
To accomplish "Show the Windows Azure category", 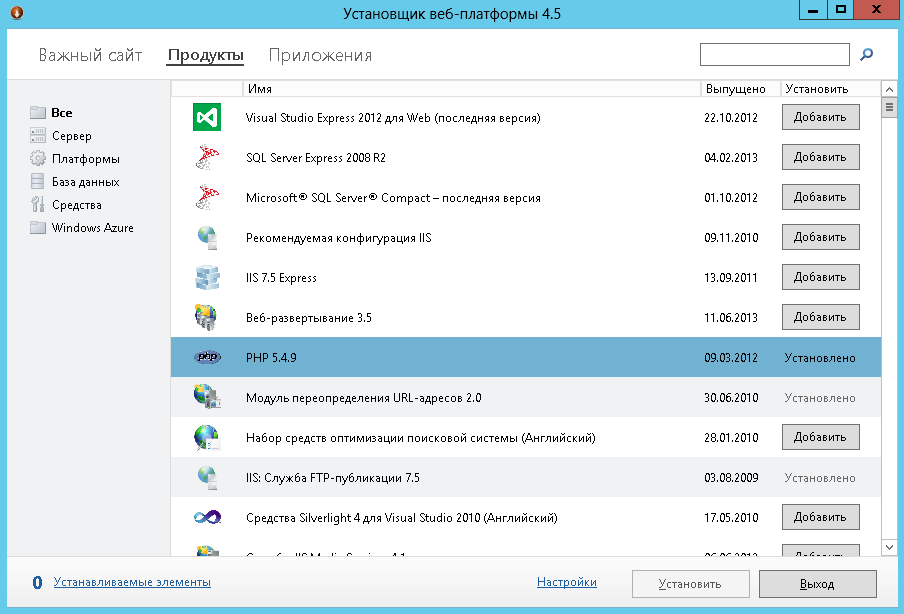I will pyautogui.click(x=92, y=228).
